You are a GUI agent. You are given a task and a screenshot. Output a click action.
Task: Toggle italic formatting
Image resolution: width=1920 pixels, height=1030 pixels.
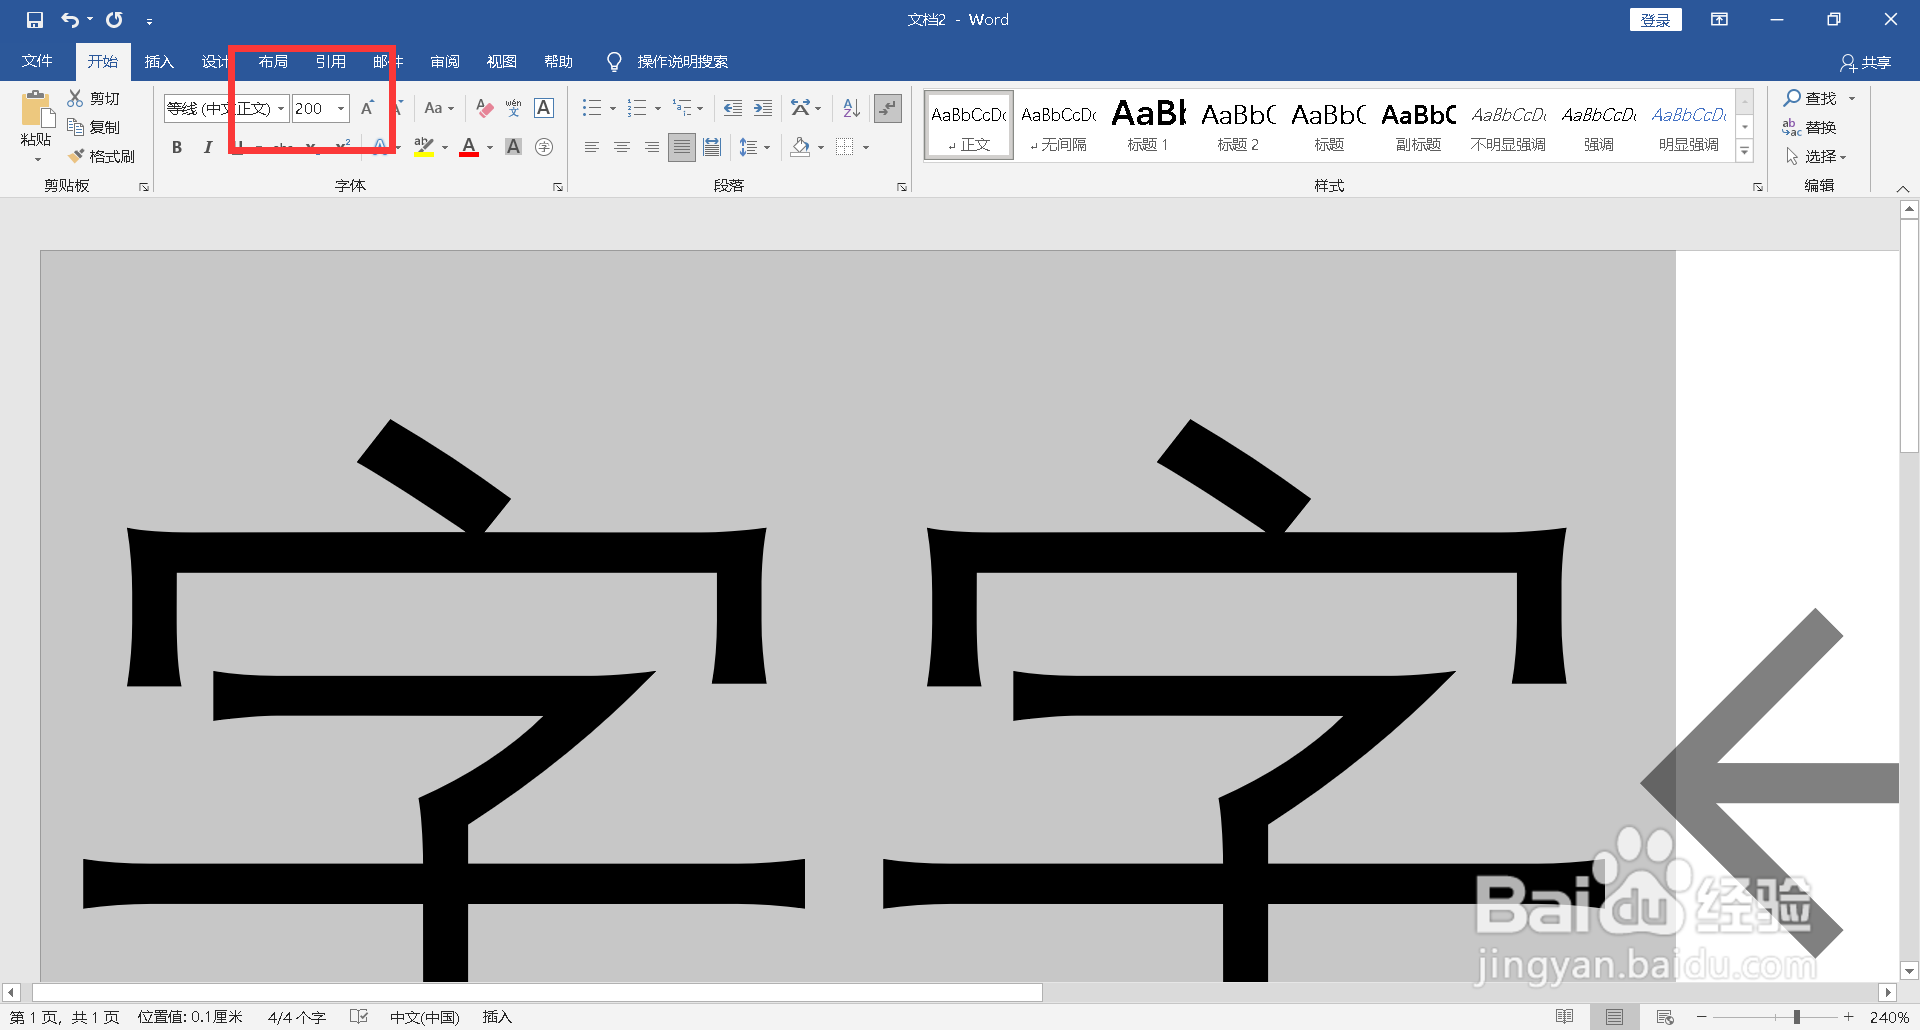[207, 147]
